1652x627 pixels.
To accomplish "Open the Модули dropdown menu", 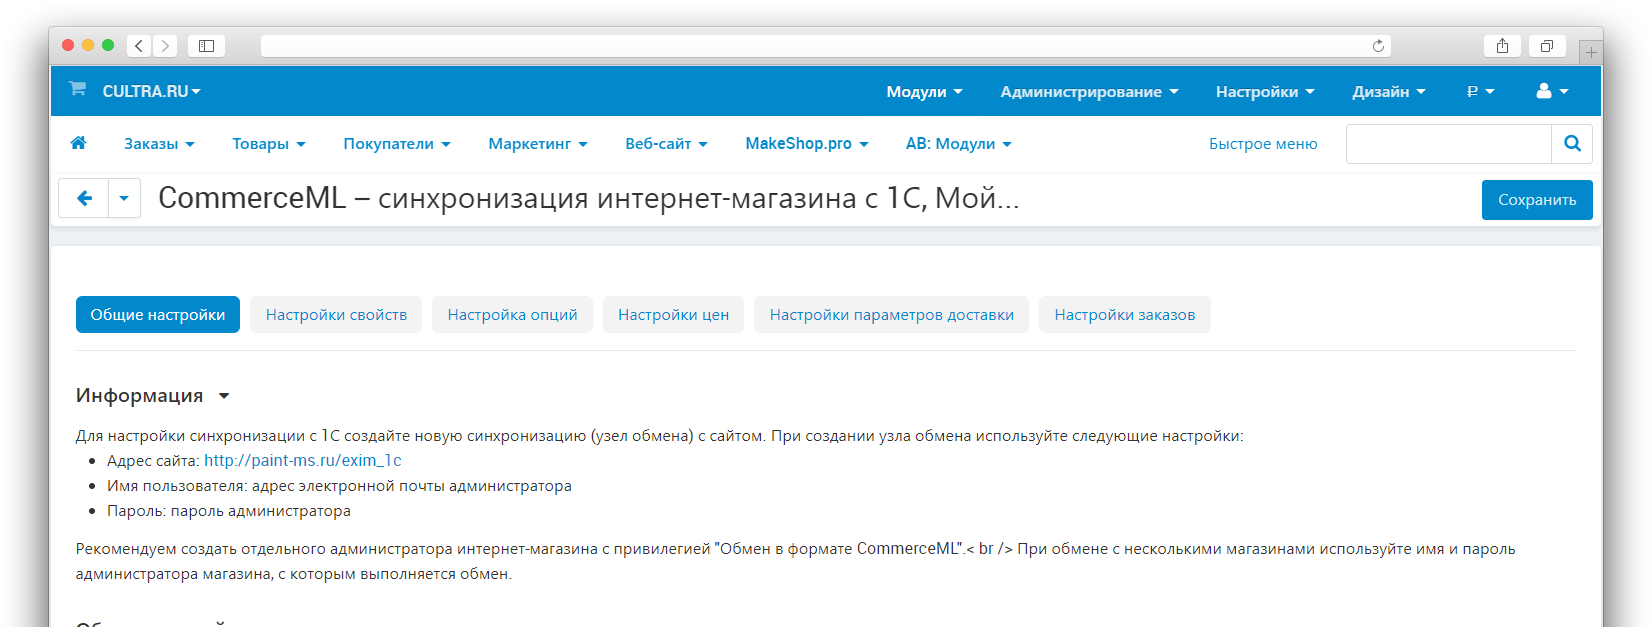I will [924, 91].
